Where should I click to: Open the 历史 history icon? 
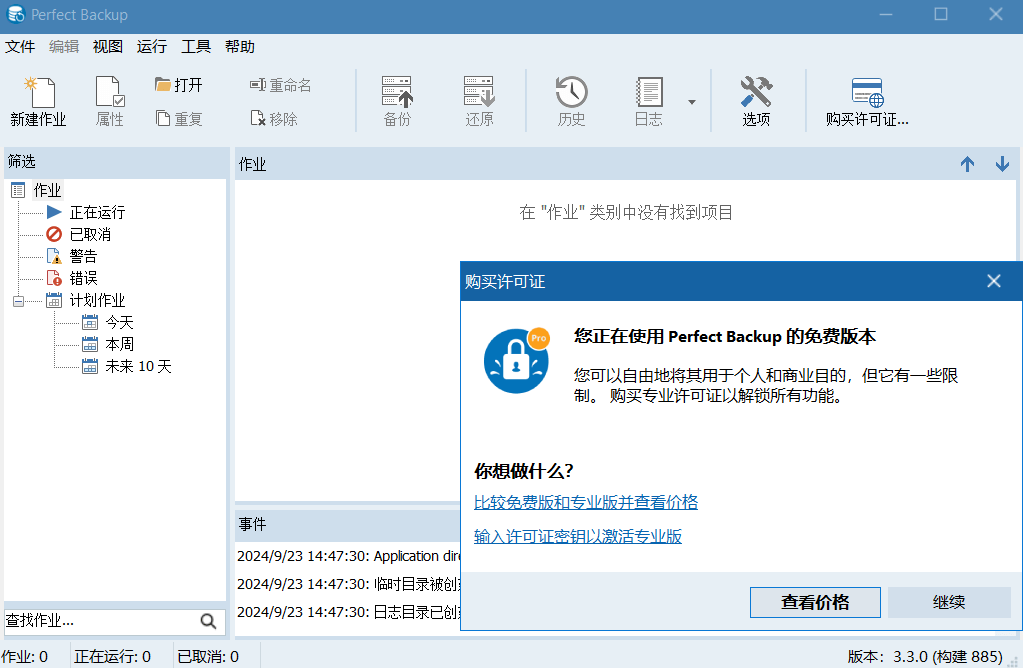[x=572, y=101]
